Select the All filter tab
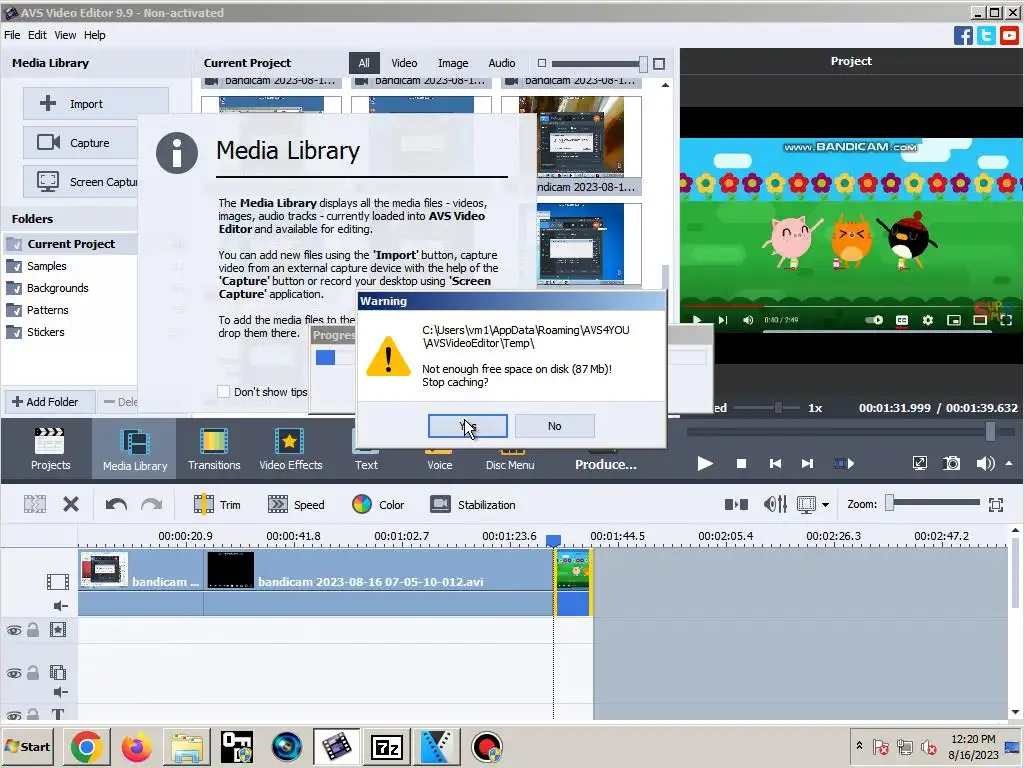The height and width of the screenshot is (768, 1024). coord(364,63)
